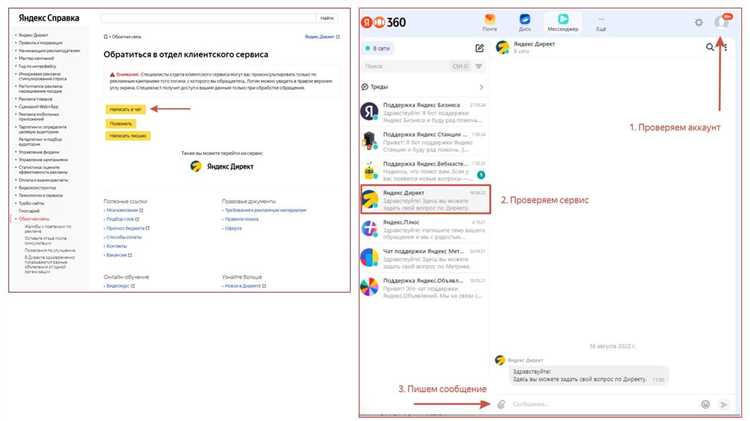
Task: Expand Мастер кампаний sidebar item
Action: pos(35,58)
